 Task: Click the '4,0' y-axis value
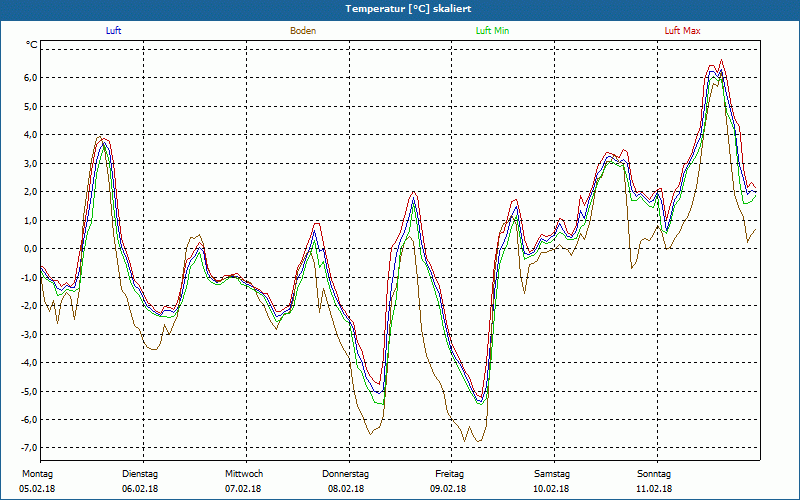[x=30, y=135]
